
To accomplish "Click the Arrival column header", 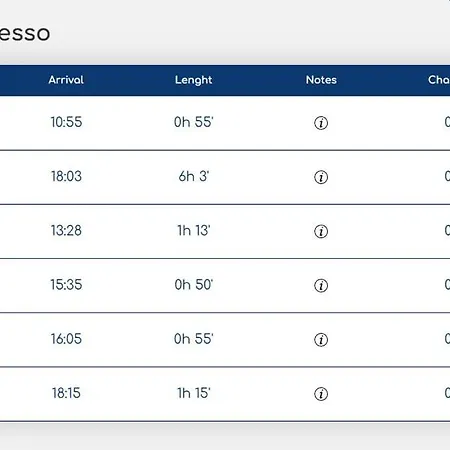I will point(66,80).
